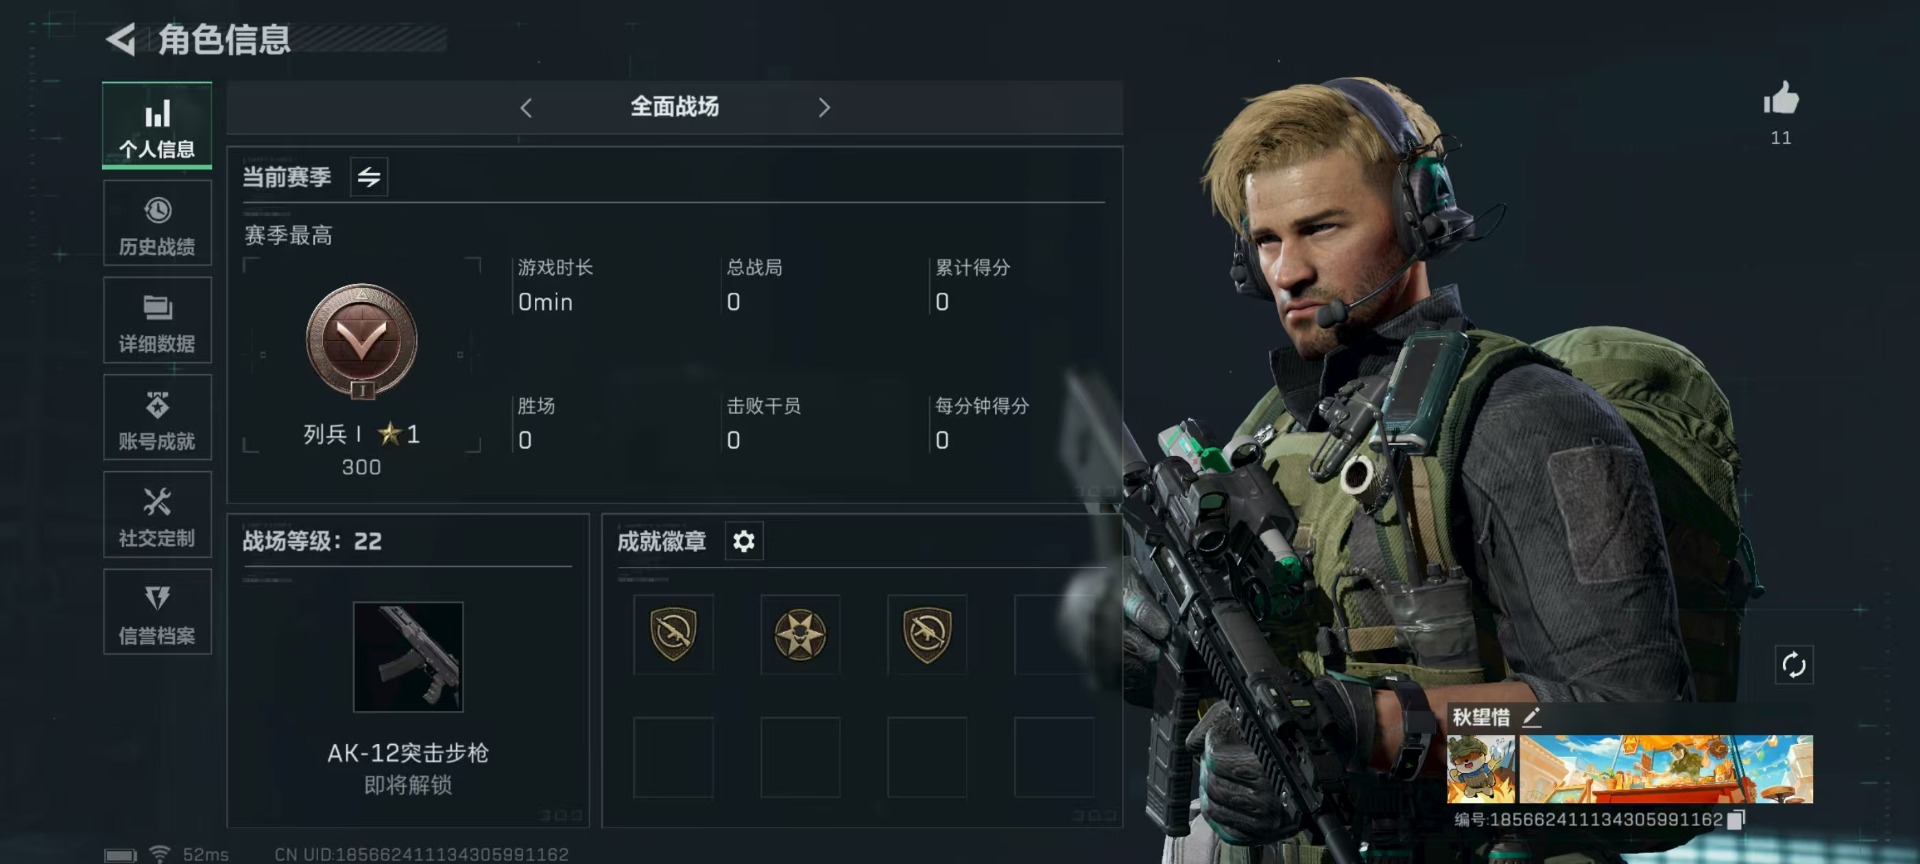Select the star skull achievement badge
This screenshot has height=864, width=1920.
point(800,634)
